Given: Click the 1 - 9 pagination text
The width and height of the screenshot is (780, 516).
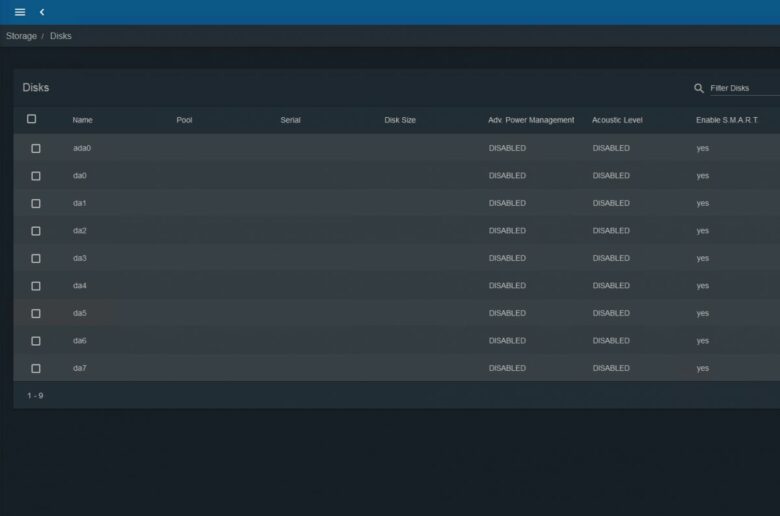Looking at the screenshot, I should click(x=35, y=396).
